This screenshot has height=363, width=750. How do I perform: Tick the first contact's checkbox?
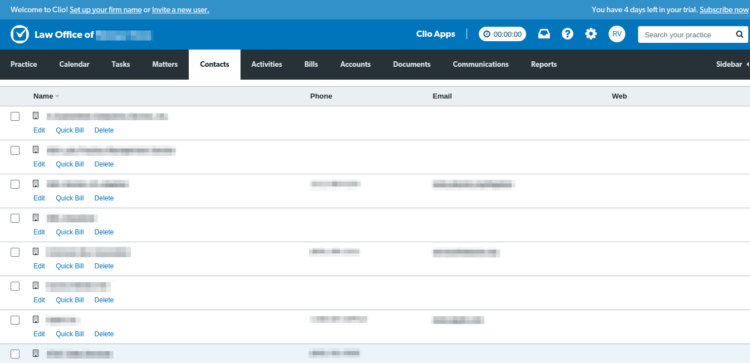[15, 117]
